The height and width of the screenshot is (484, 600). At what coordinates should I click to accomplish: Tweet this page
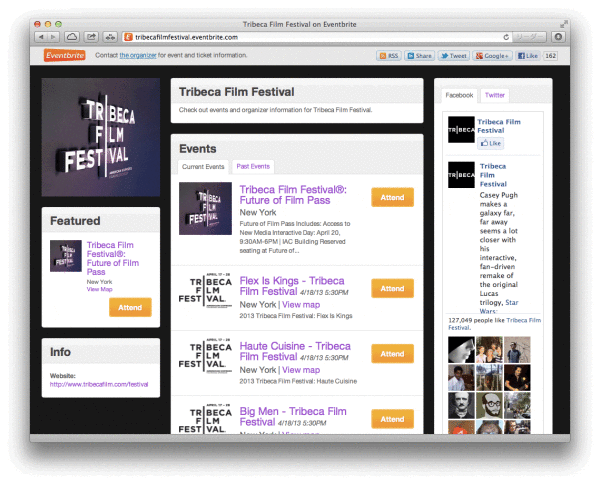(454, 56)
